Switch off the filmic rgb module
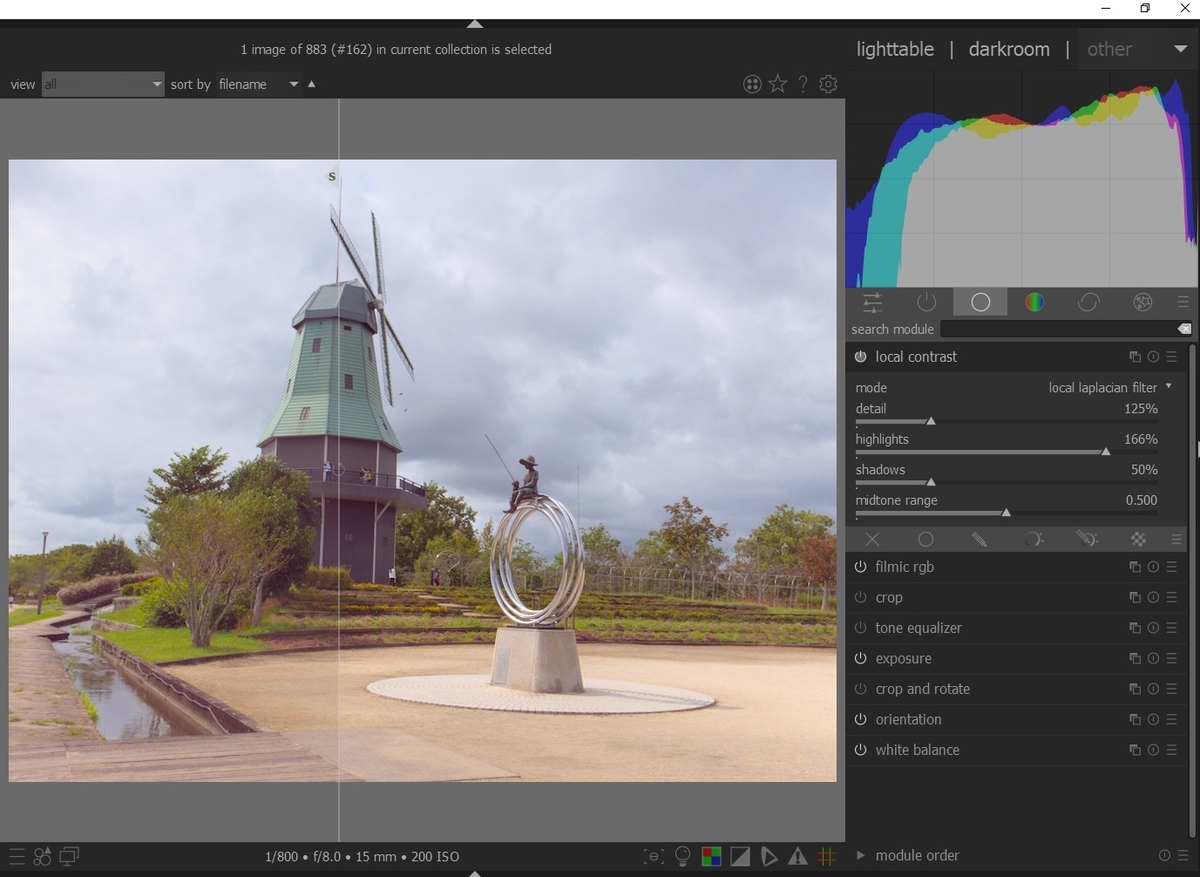The width and height of the screenshot is (1200, 877). coord(860,567)
